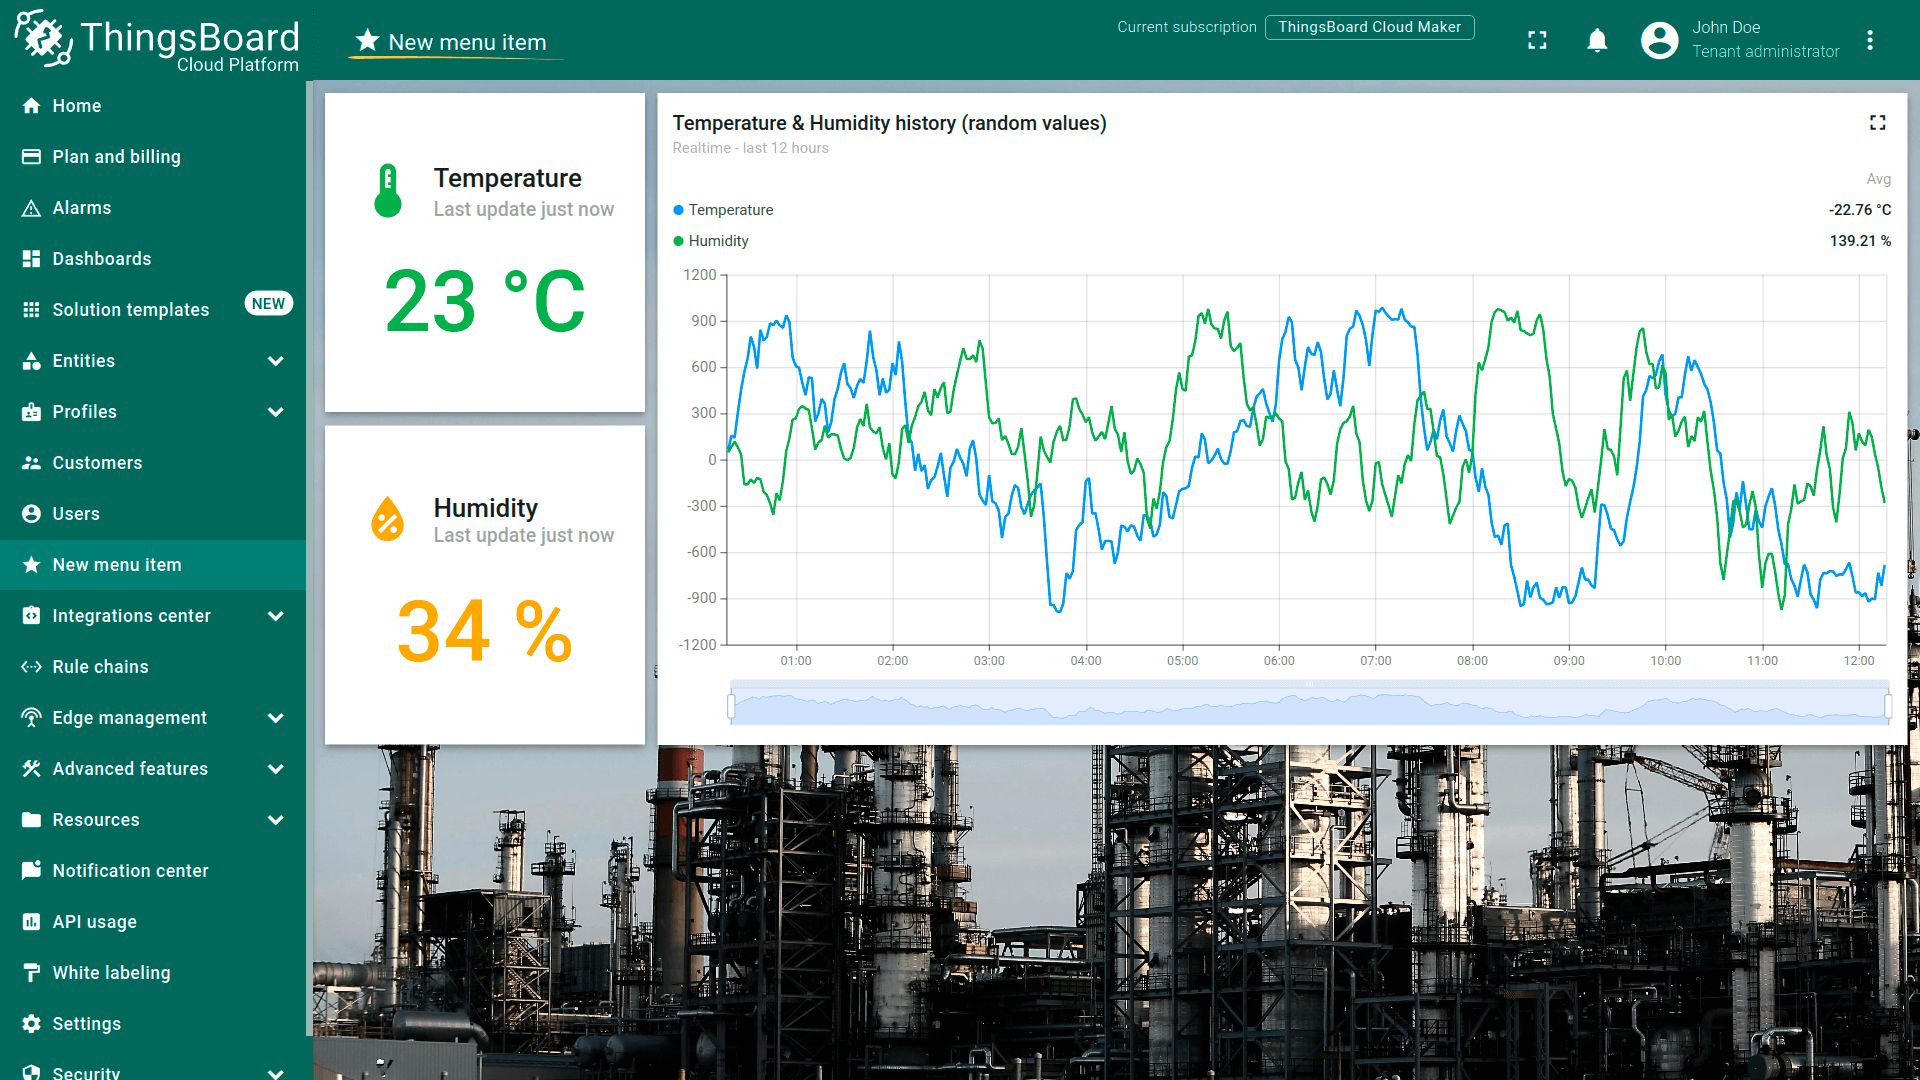The image size is (1920, 1080).
Task: Expand the Advanced features submenu
Action: pyautogui.click(x=276, y=769)
